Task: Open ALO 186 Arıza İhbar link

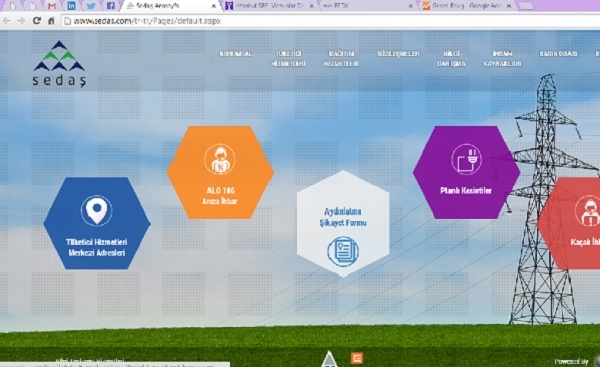Action: pyautogui.click(x=220, y=196)
